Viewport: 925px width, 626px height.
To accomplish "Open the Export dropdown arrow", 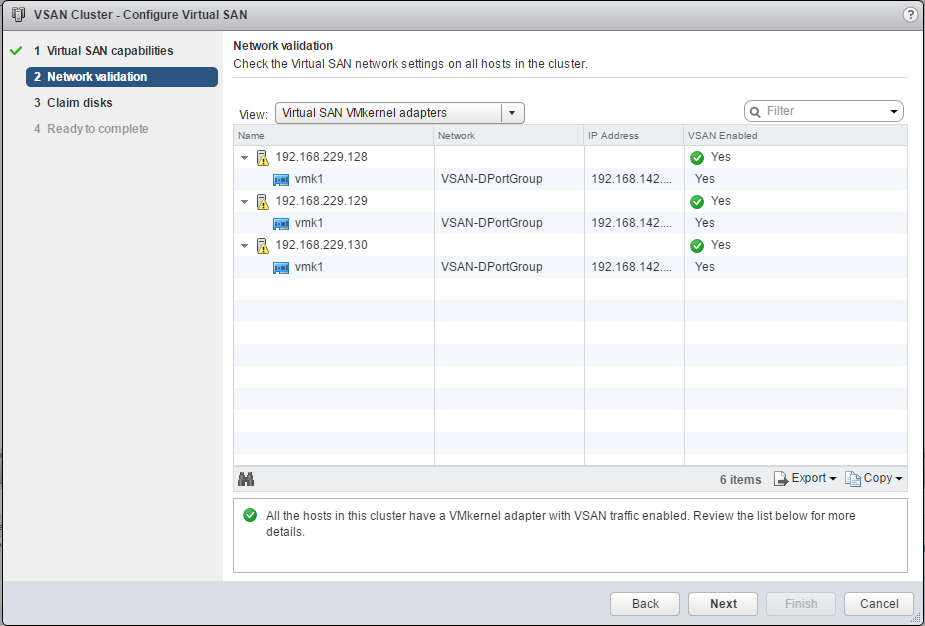I will pyautogui.click(x=833, y=478).
